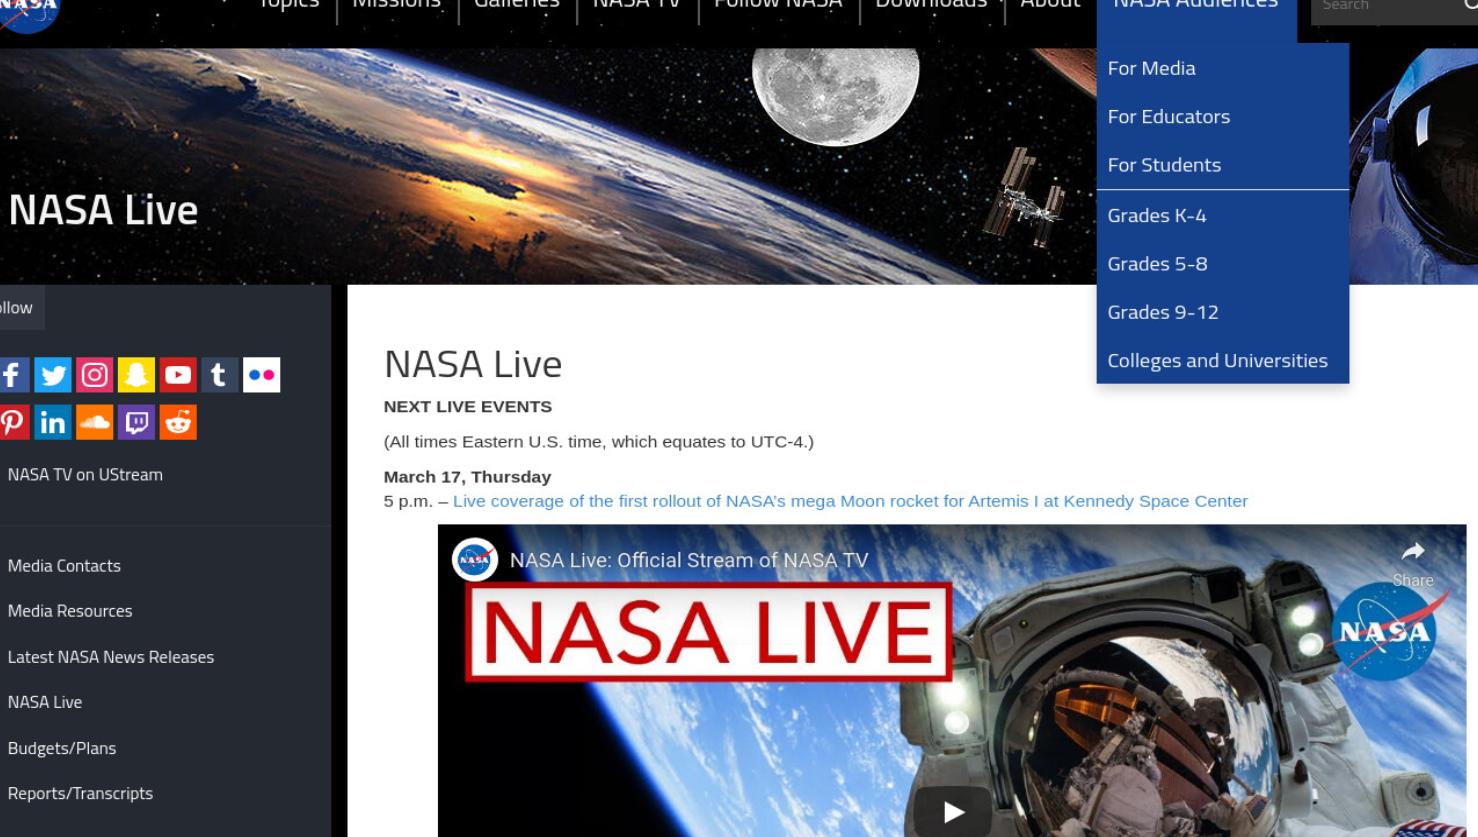This screenshot has height=837, width=1478.
Task: Open the About menu
Action: [1050, 5]
